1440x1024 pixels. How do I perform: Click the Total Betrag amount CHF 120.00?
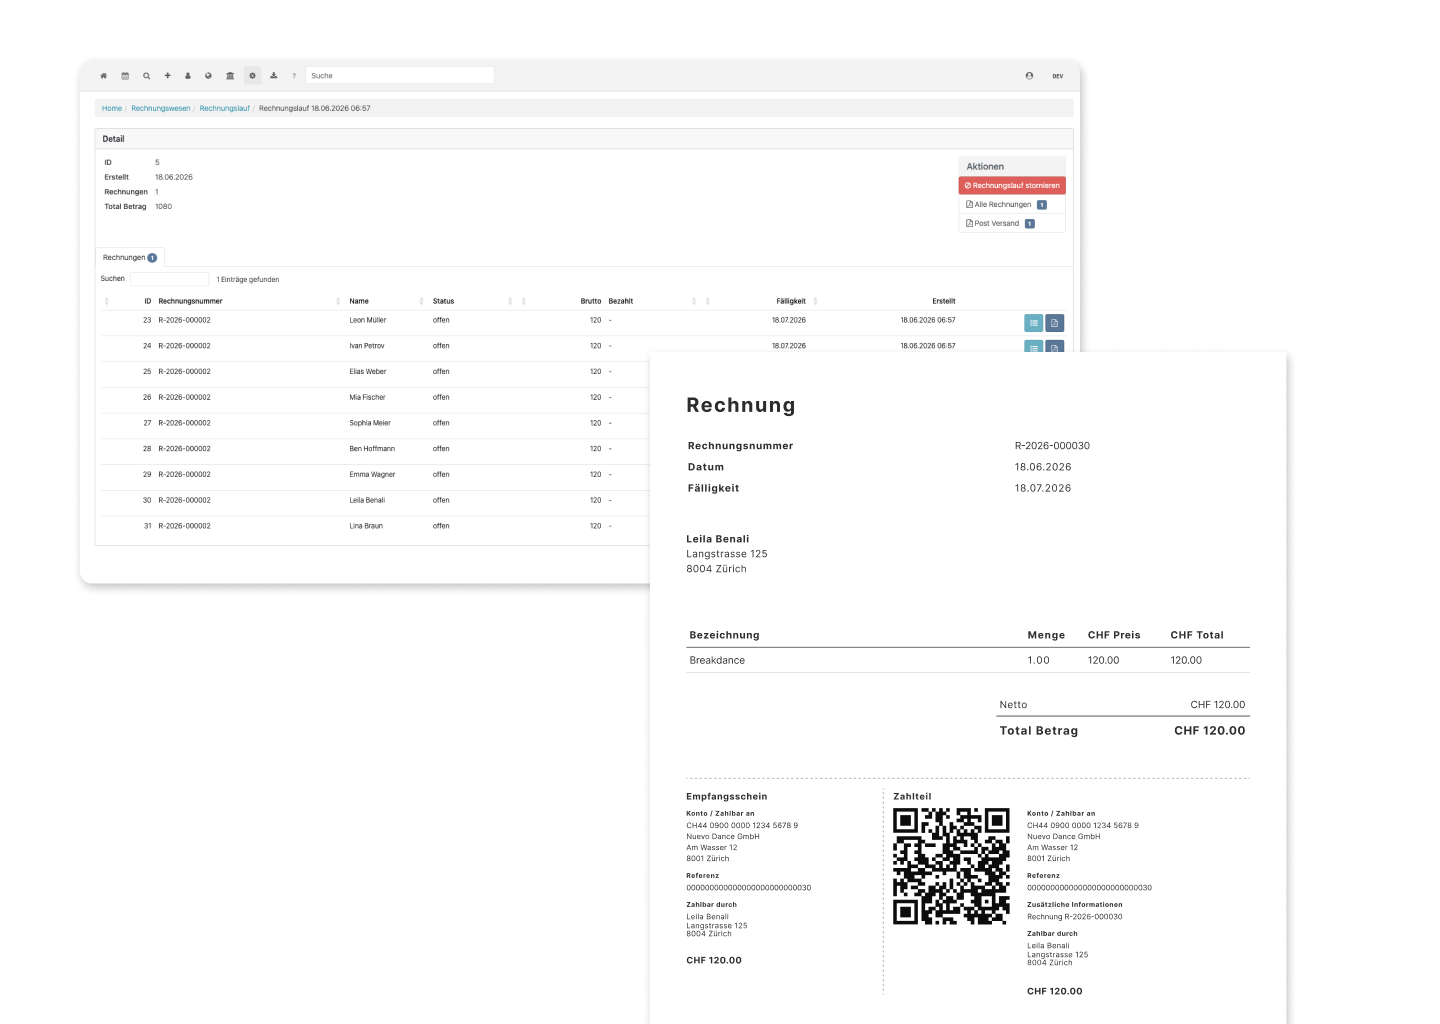pyautogui.click(x=1210, y=731)
